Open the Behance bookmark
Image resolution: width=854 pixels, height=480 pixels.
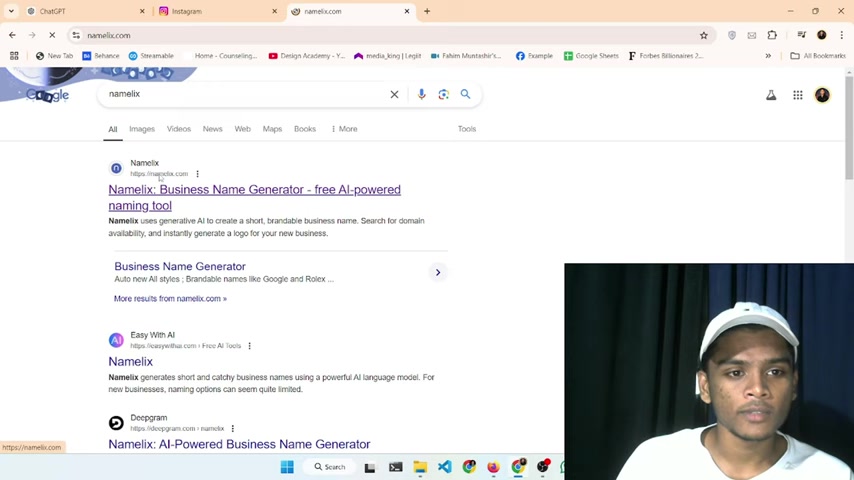(x=101, y=56)
